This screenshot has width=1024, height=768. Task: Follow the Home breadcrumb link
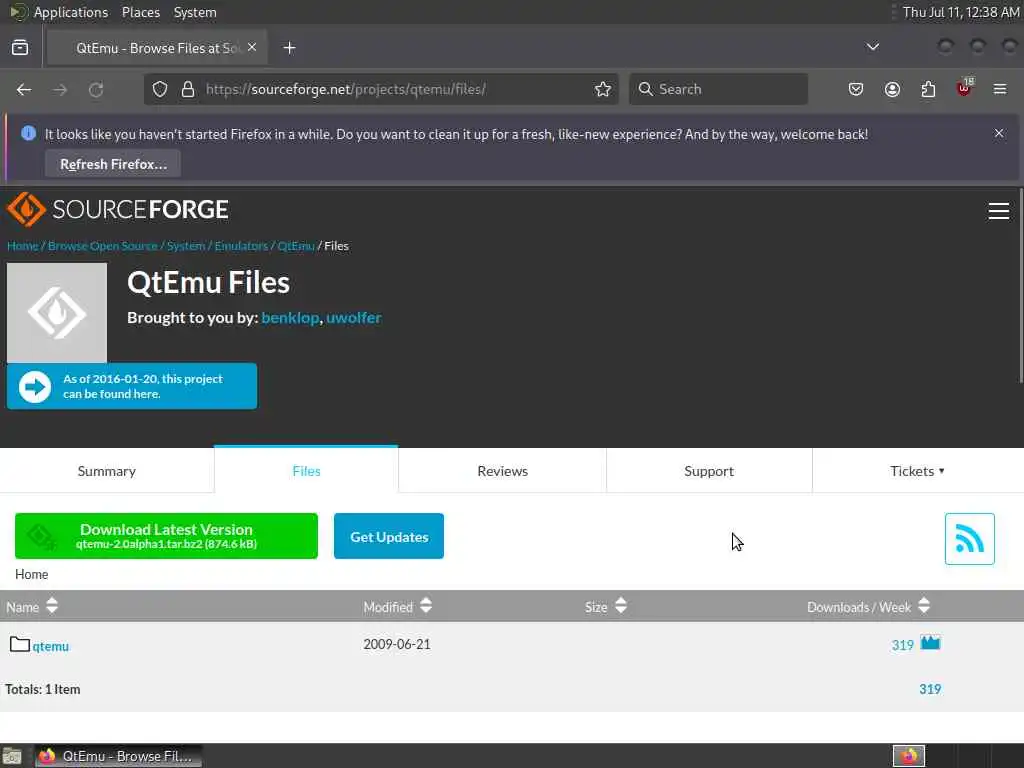click(22, 246)
